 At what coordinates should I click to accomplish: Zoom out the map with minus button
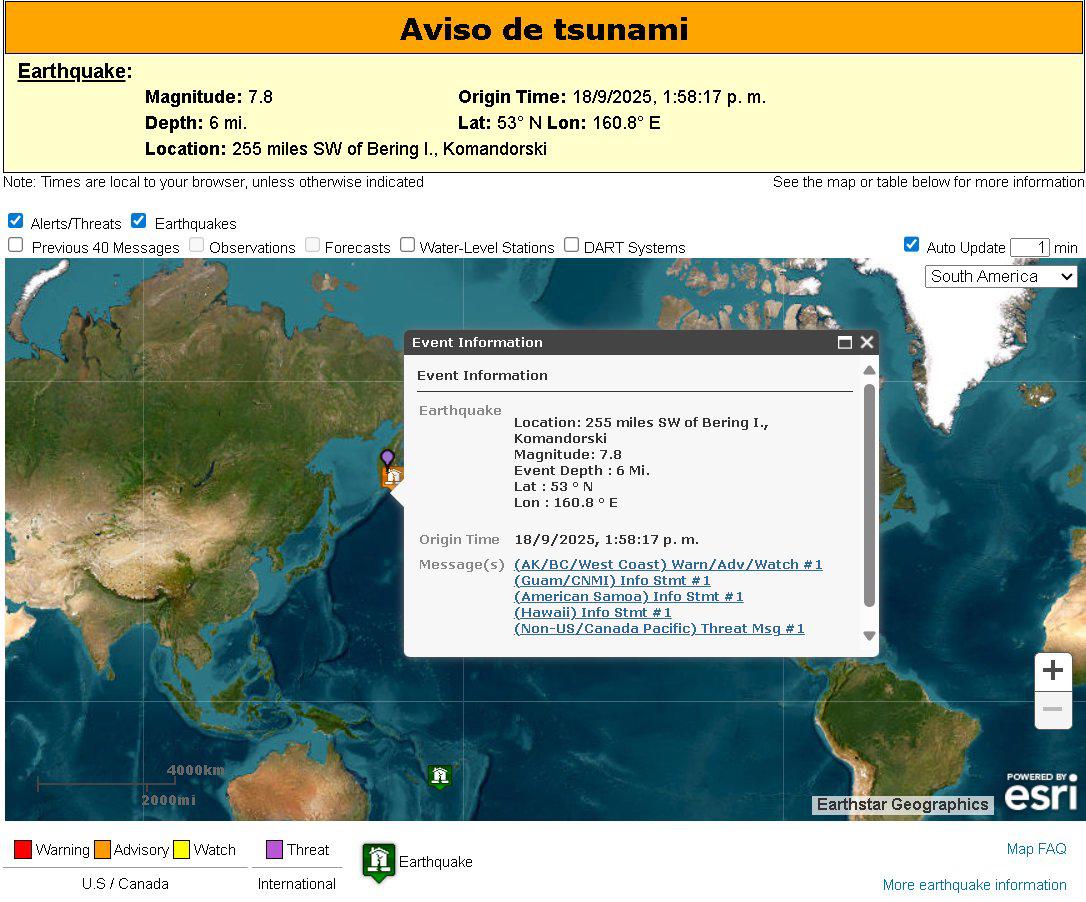(x=1052, y=710)
